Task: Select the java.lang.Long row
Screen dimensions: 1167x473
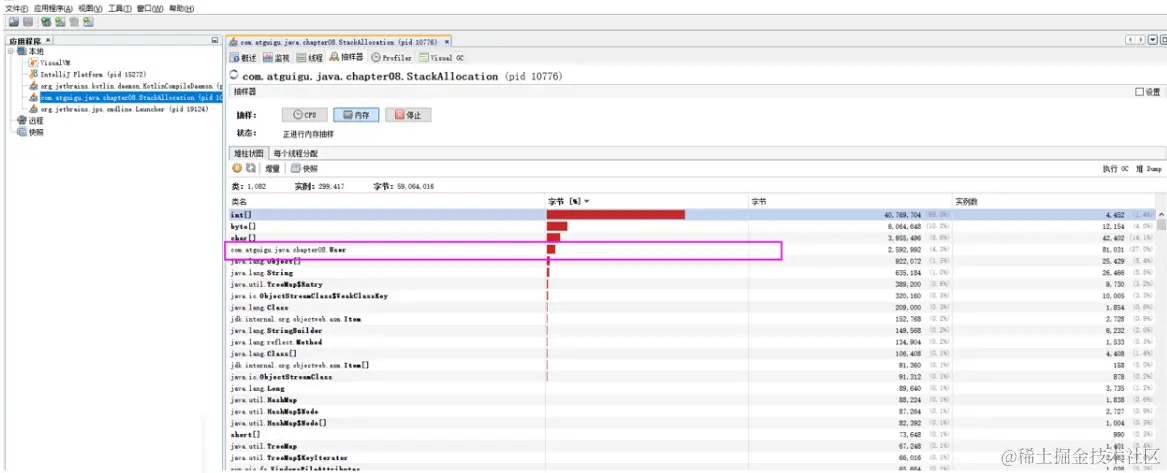Action: click(692, 388)
